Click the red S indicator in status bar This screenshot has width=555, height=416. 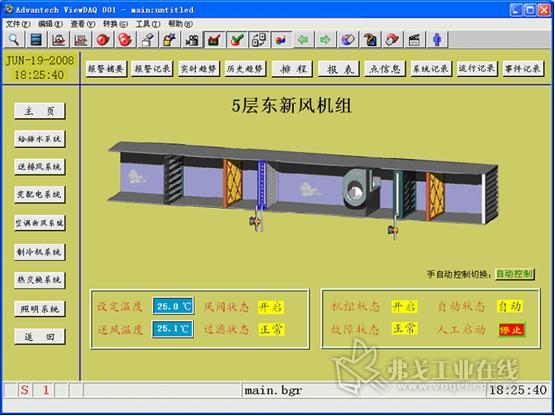pos(25,390)
